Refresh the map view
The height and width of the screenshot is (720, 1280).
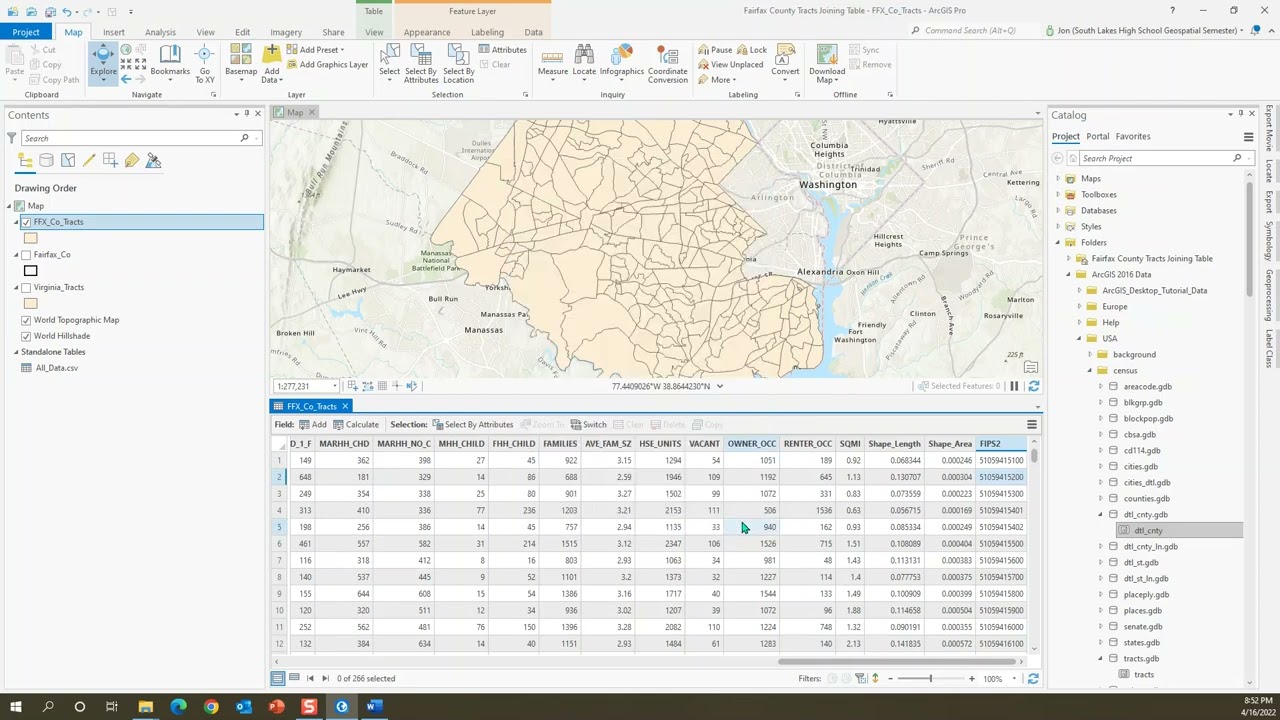pos(1033,386)
